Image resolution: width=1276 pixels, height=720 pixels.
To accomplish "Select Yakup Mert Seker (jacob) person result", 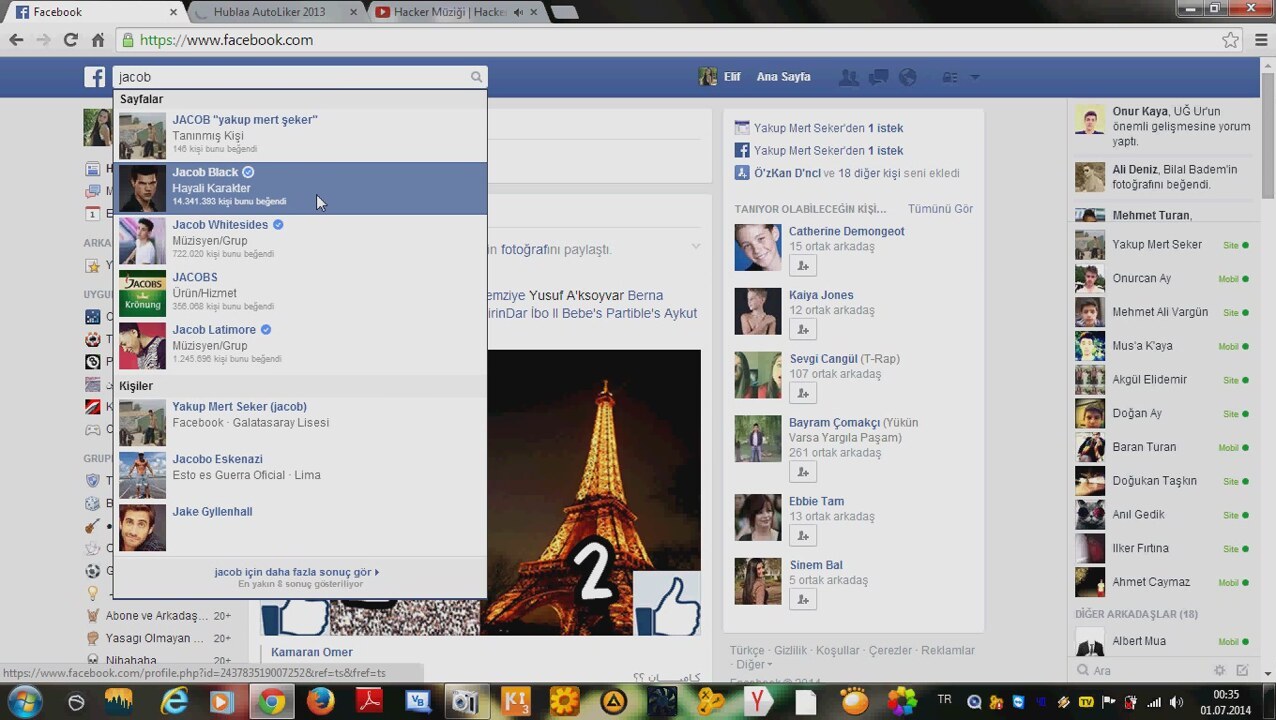I will [x=300, y=423].
